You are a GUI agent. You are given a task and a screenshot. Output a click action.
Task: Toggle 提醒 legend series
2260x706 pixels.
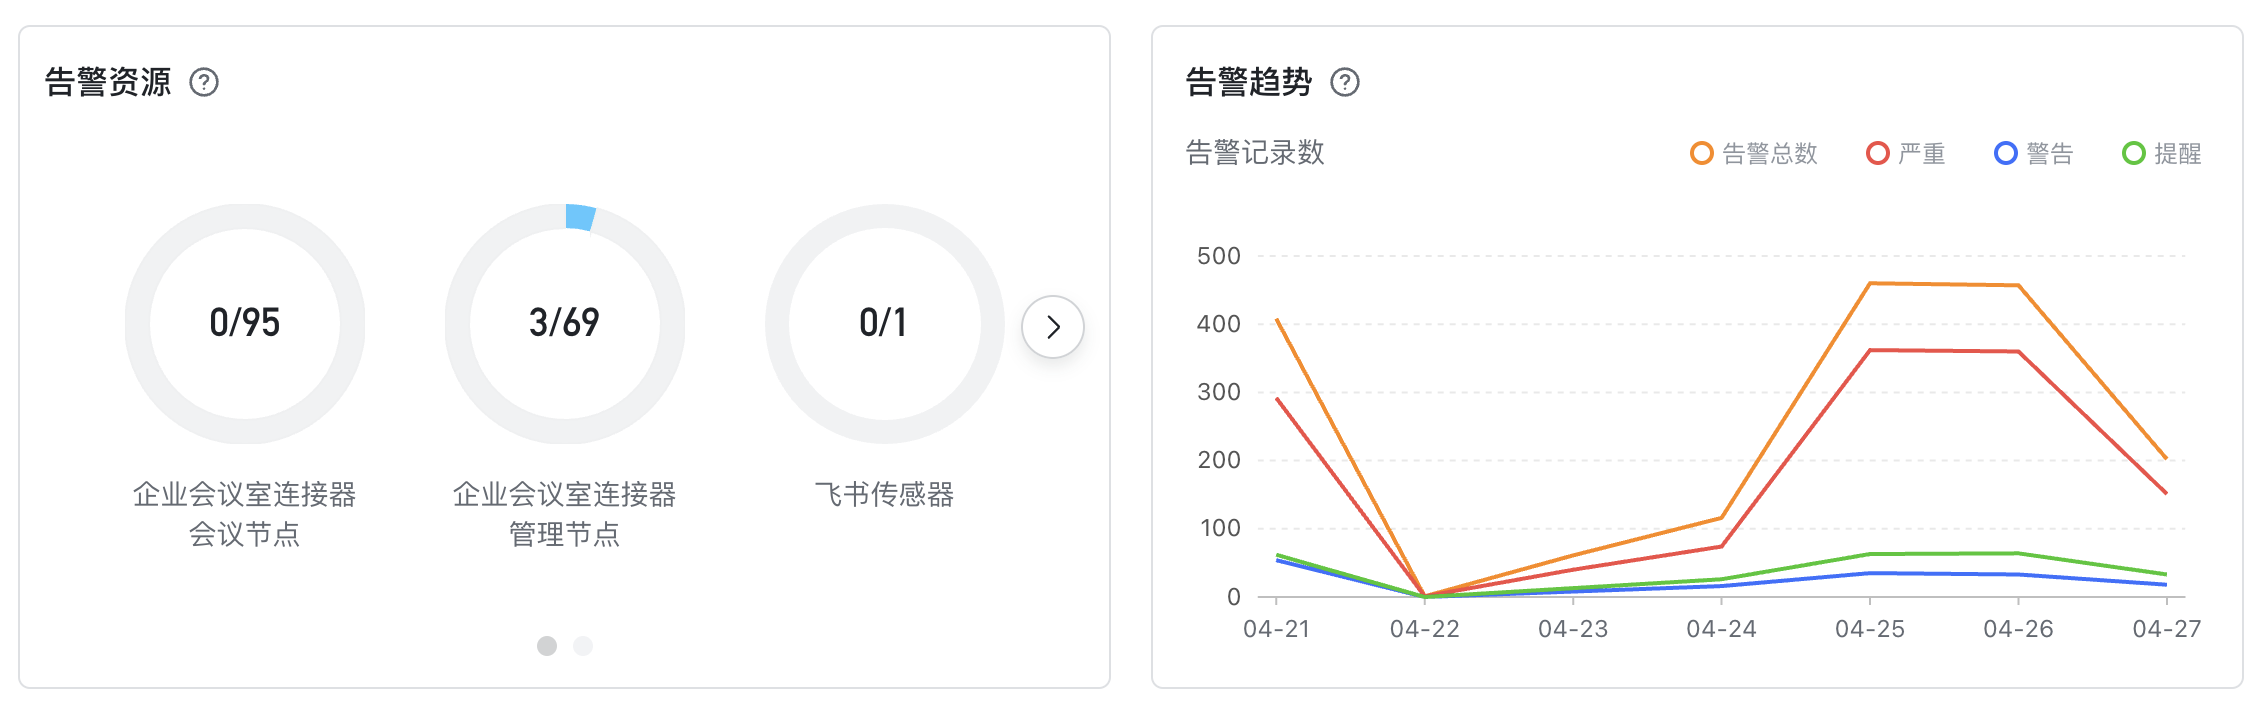[x=2162, y=153]
